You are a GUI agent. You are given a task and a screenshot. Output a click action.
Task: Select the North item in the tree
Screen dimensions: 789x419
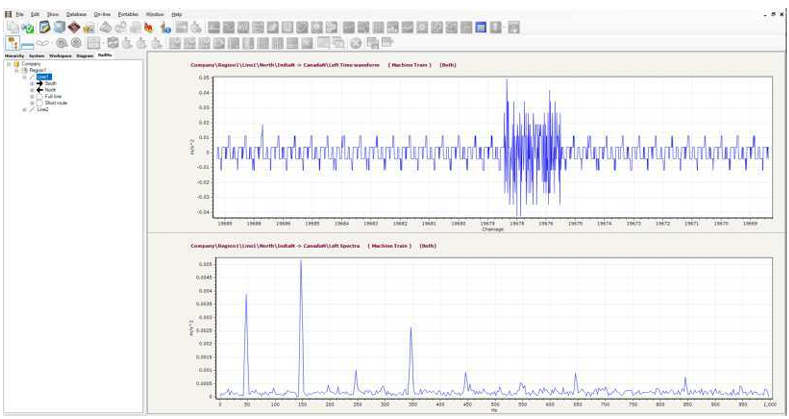click(x=51, y=90)
